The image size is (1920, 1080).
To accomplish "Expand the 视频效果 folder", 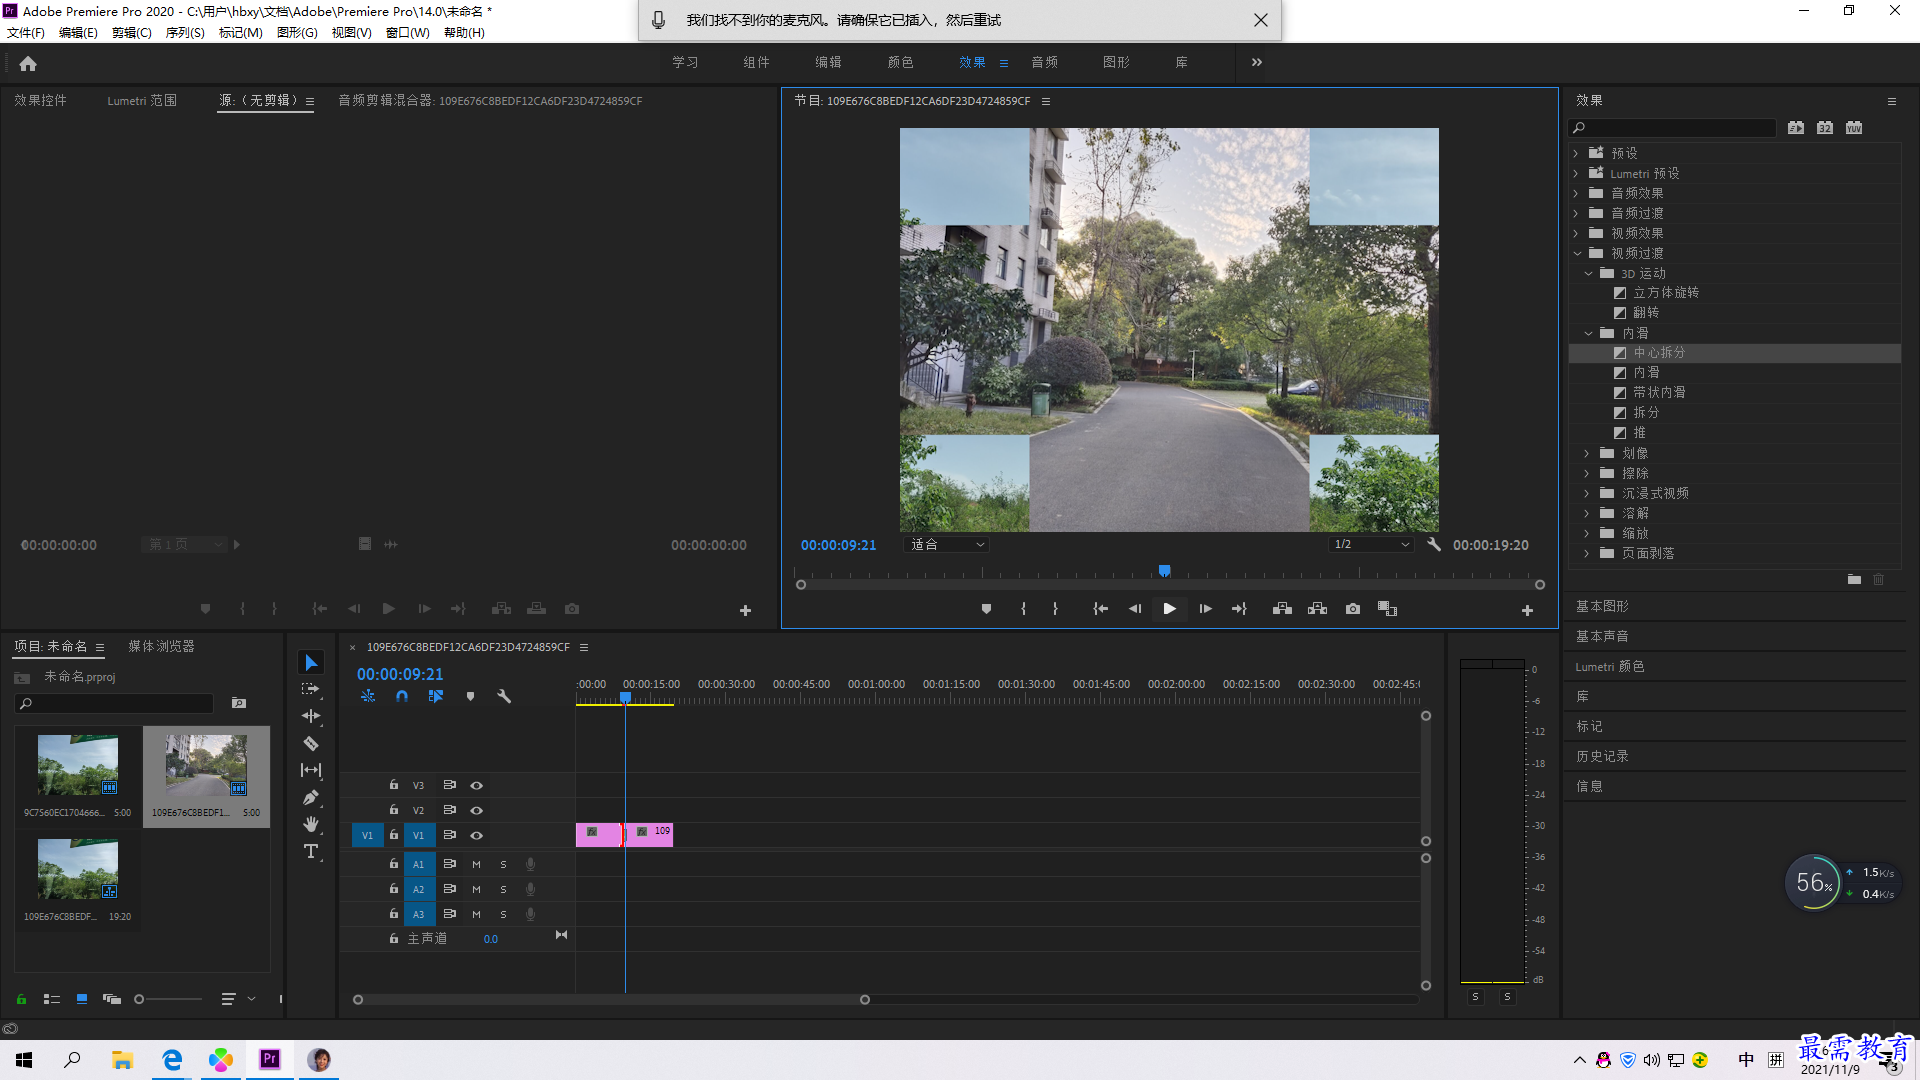I will [1577, 234].
